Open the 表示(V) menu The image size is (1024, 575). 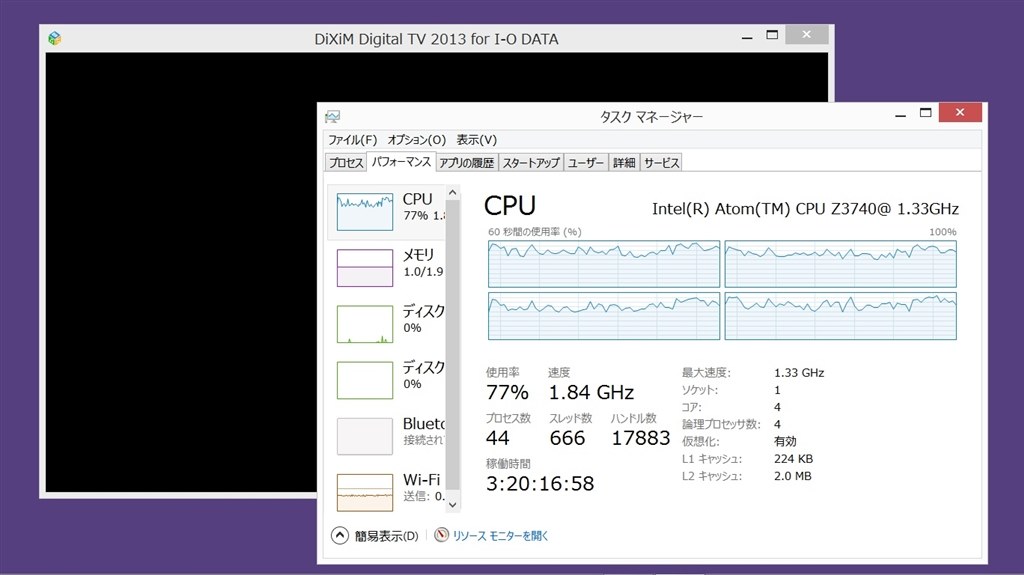pos(476,140)
